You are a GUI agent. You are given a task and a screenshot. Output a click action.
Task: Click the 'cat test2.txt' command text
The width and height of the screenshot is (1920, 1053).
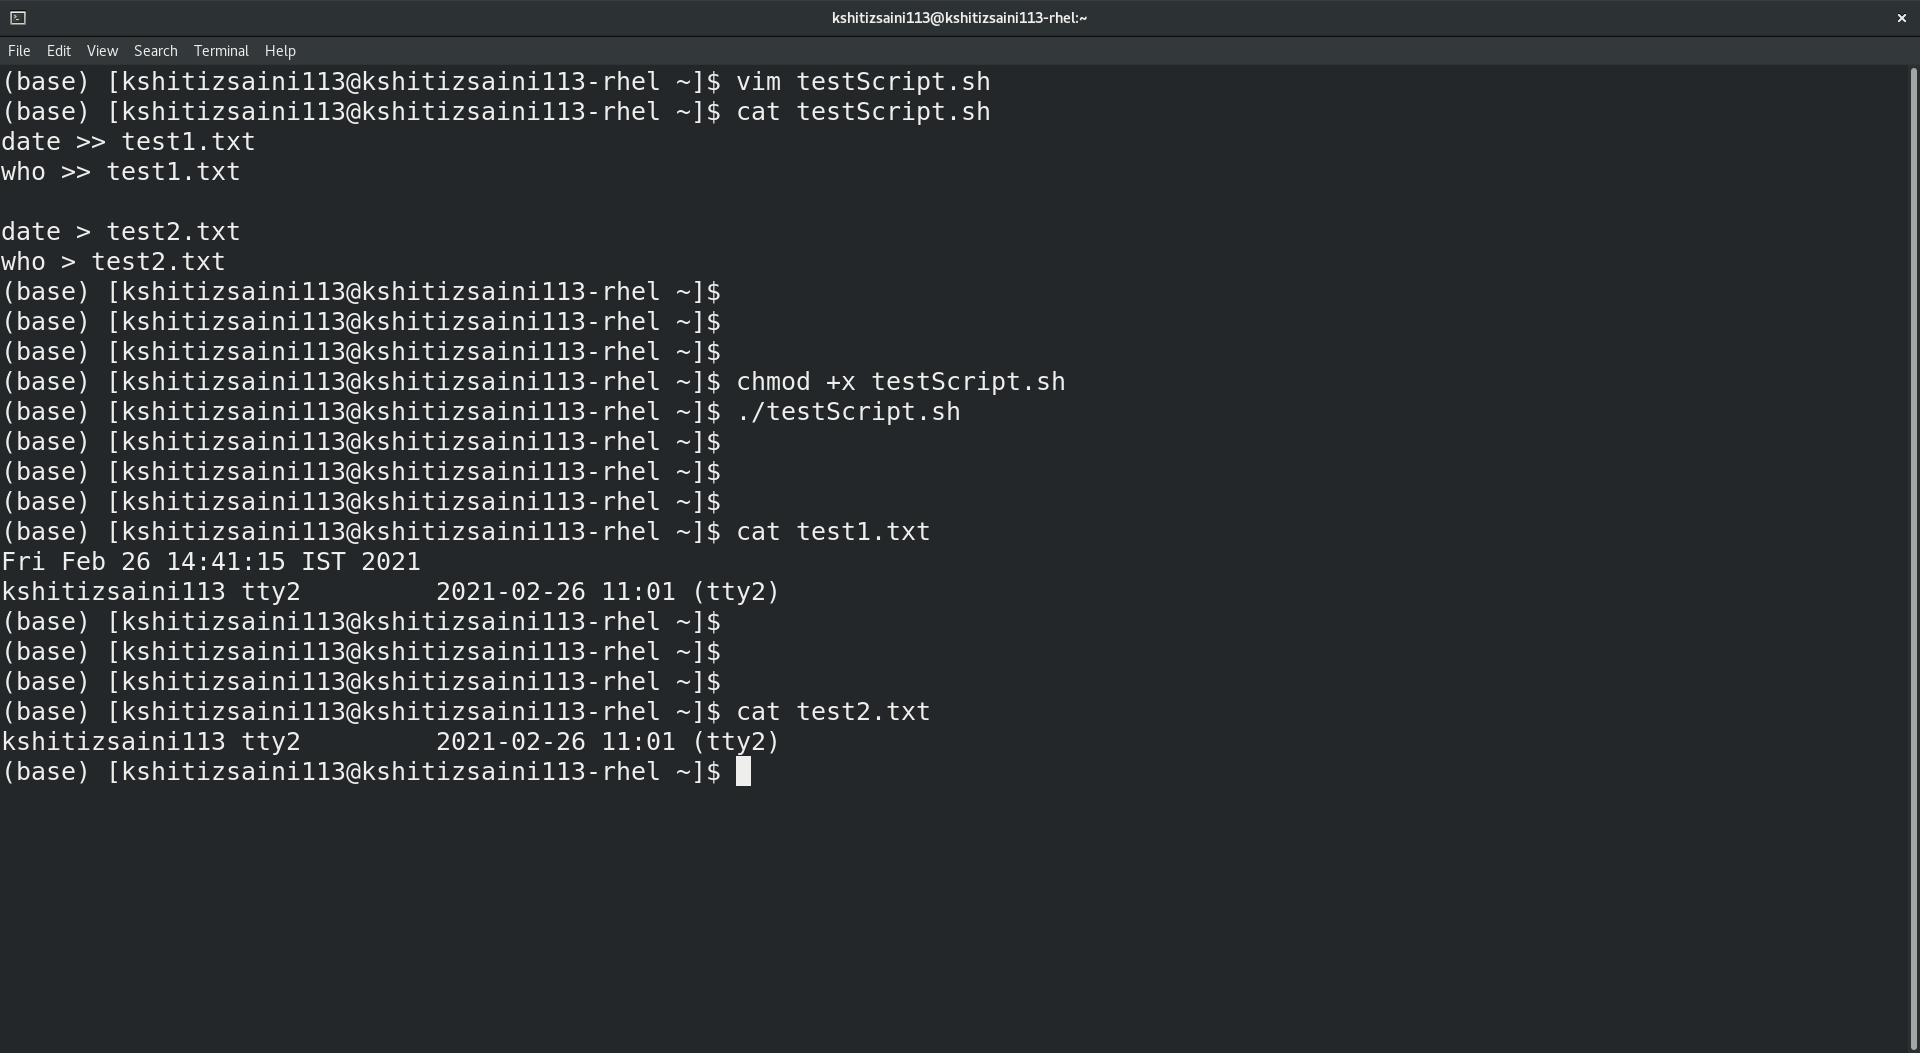832,712
